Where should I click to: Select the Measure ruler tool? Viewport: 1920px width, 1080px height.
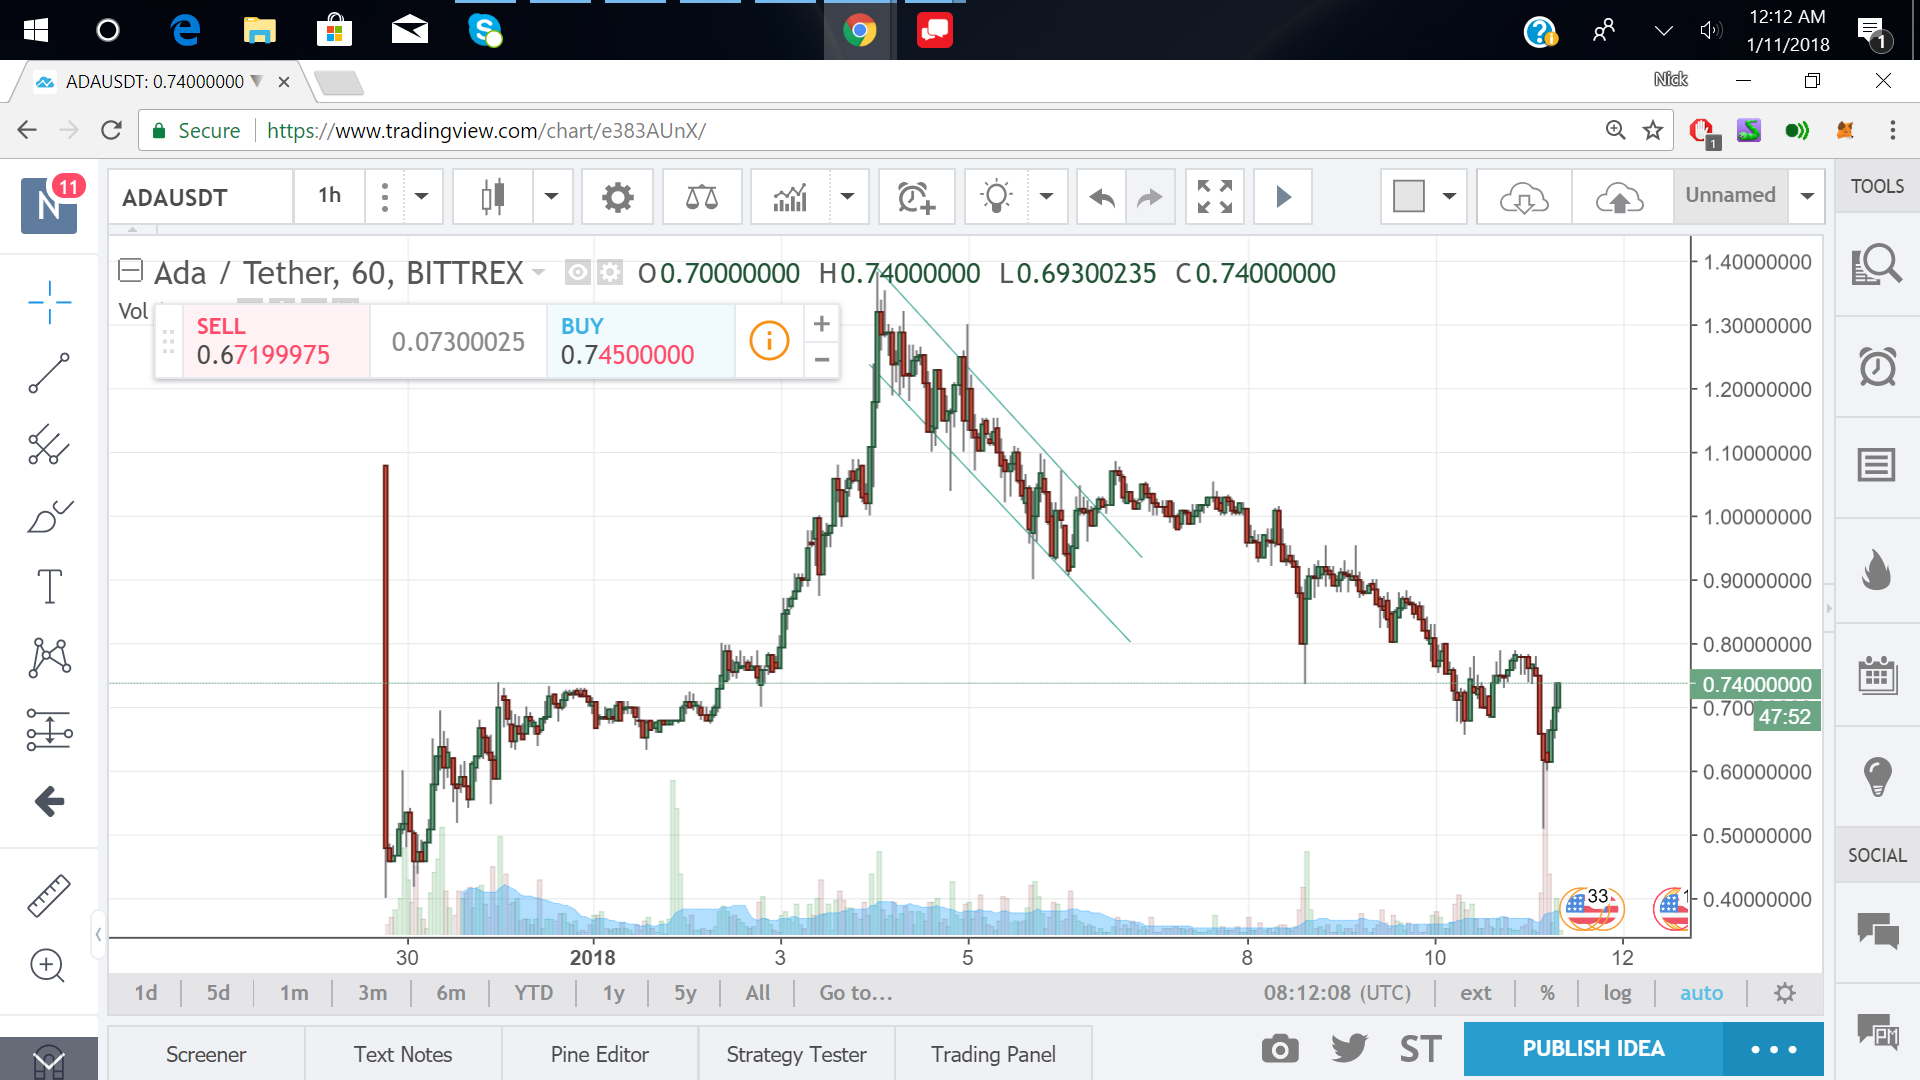48,896
